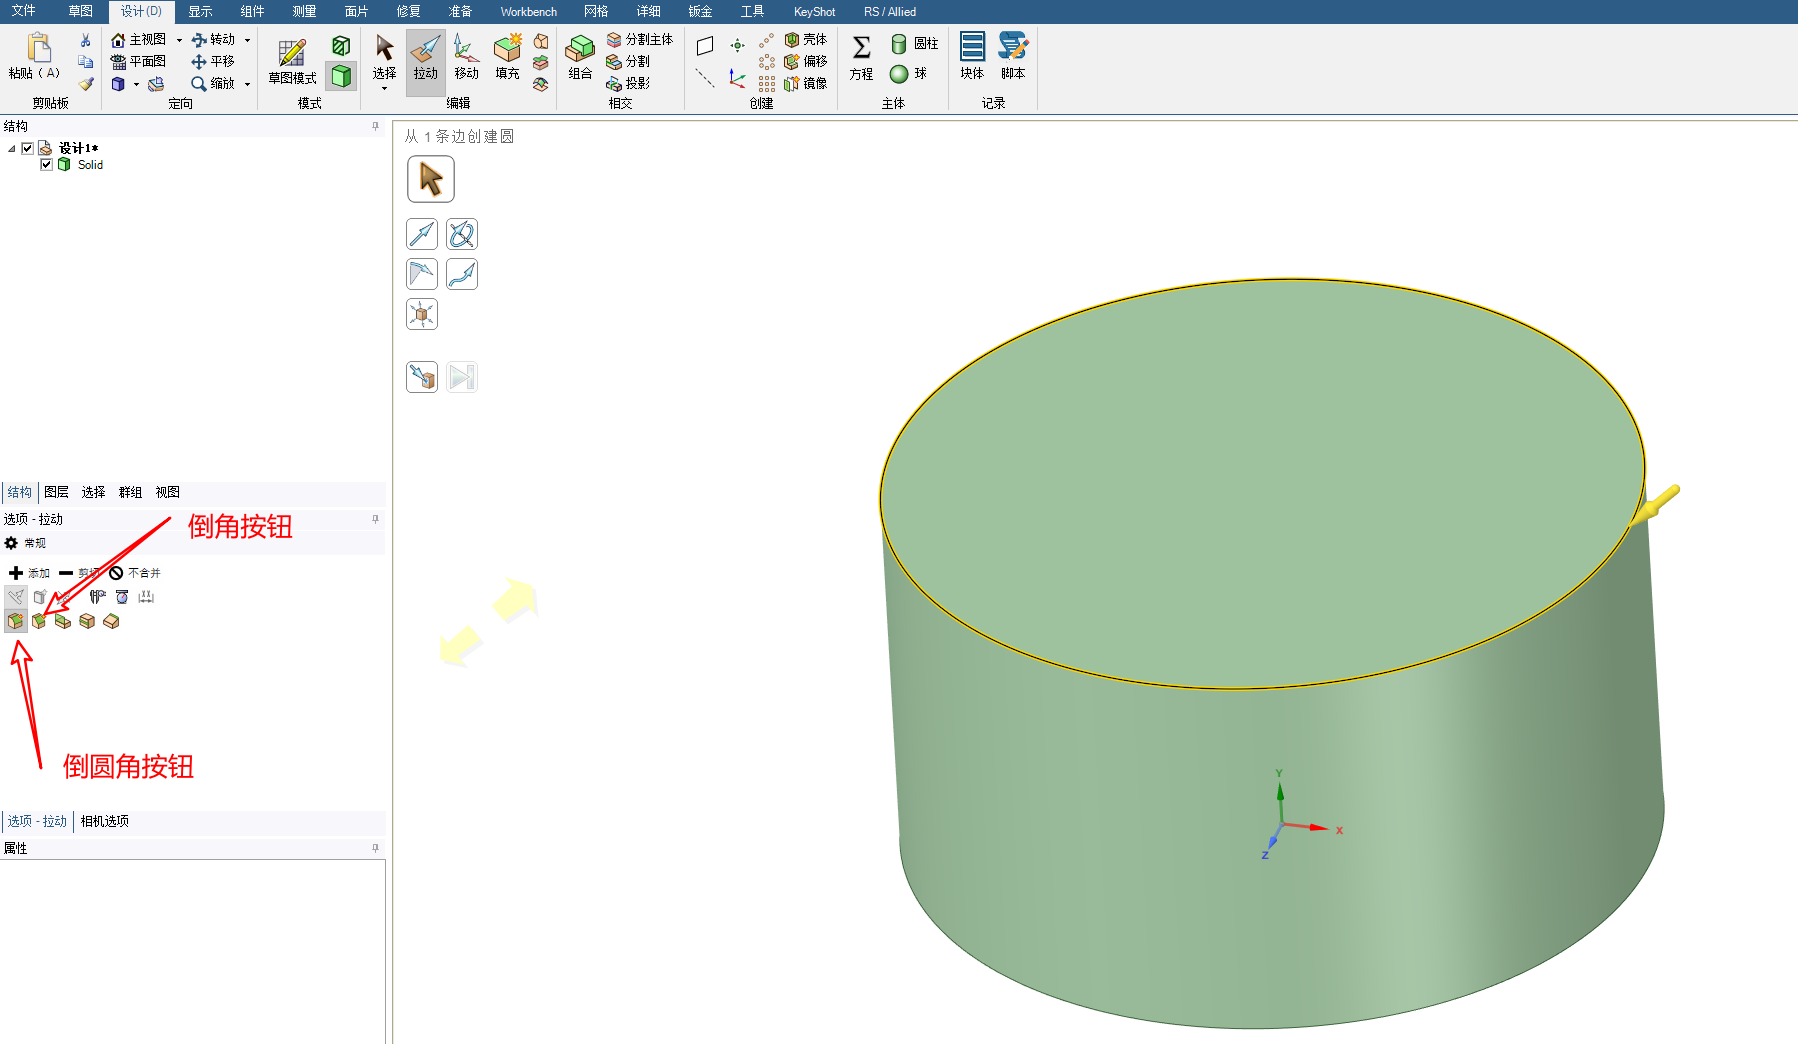The image size is (1798, 1044).
Task: Select the chamfer (倒角) option icon
Action: [x=39, y=621]
